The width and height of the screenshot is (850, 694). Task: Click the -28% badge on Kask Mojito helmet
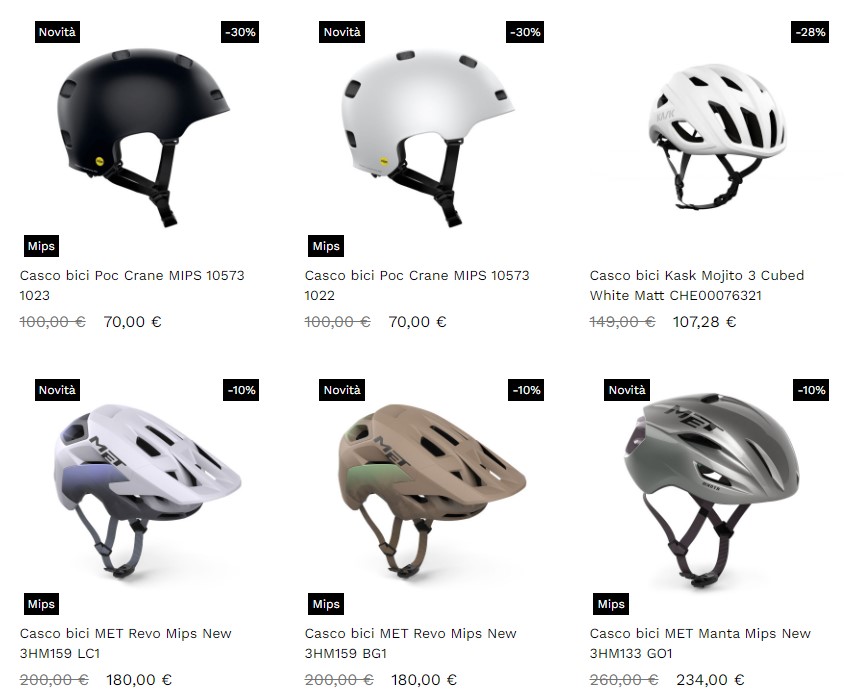[x=810, y=32]
